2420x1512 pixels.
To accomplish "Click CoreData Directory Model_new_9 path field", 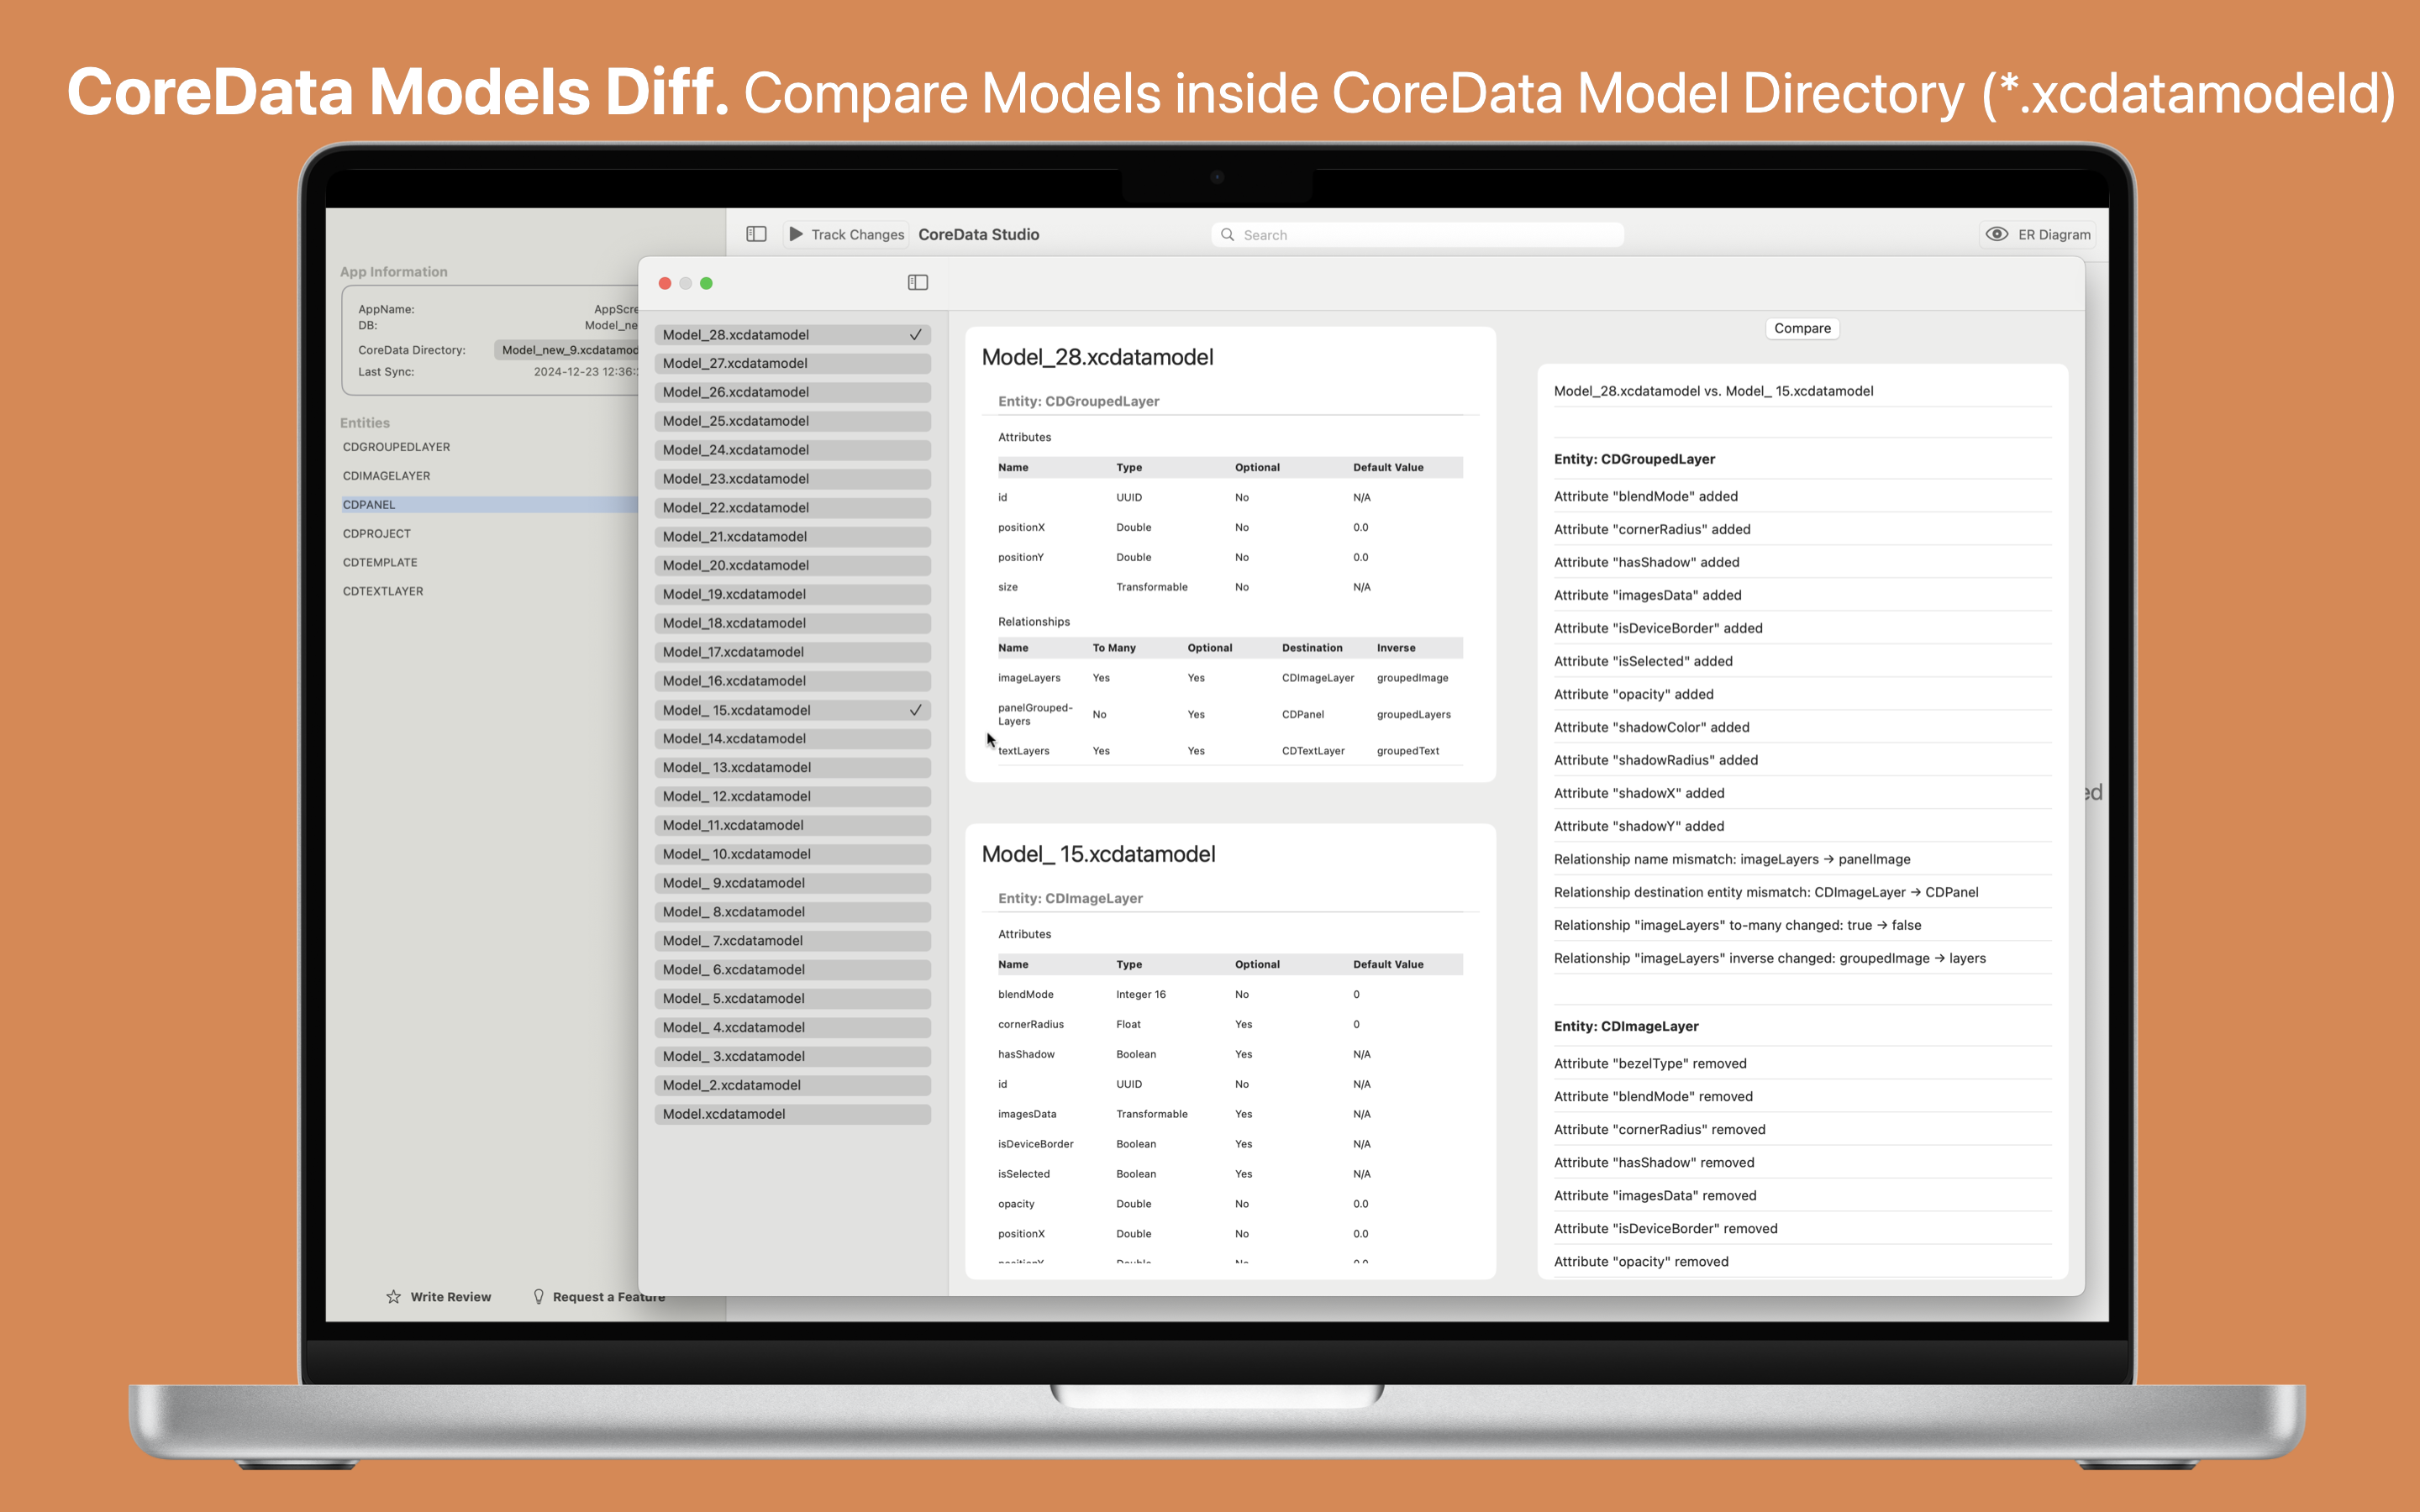I will [567, 350].
